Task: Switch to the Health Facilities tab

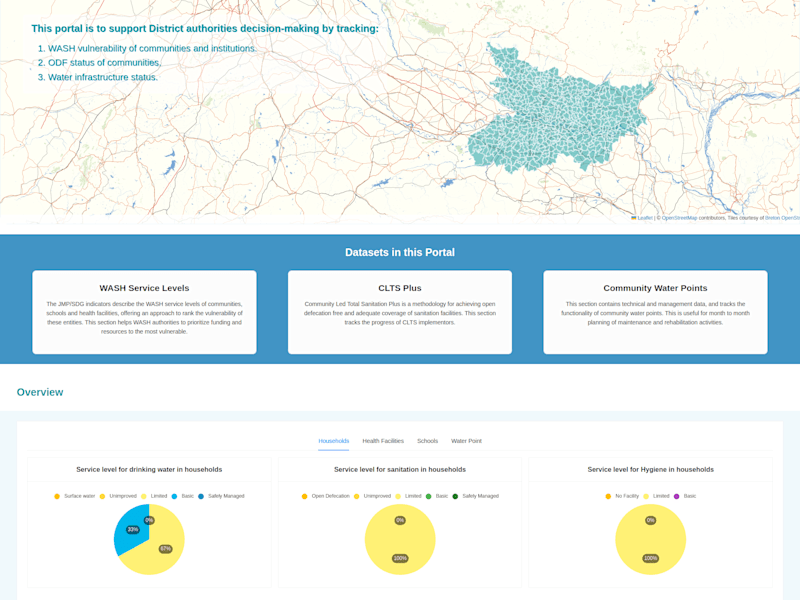Action: [383, 441]
